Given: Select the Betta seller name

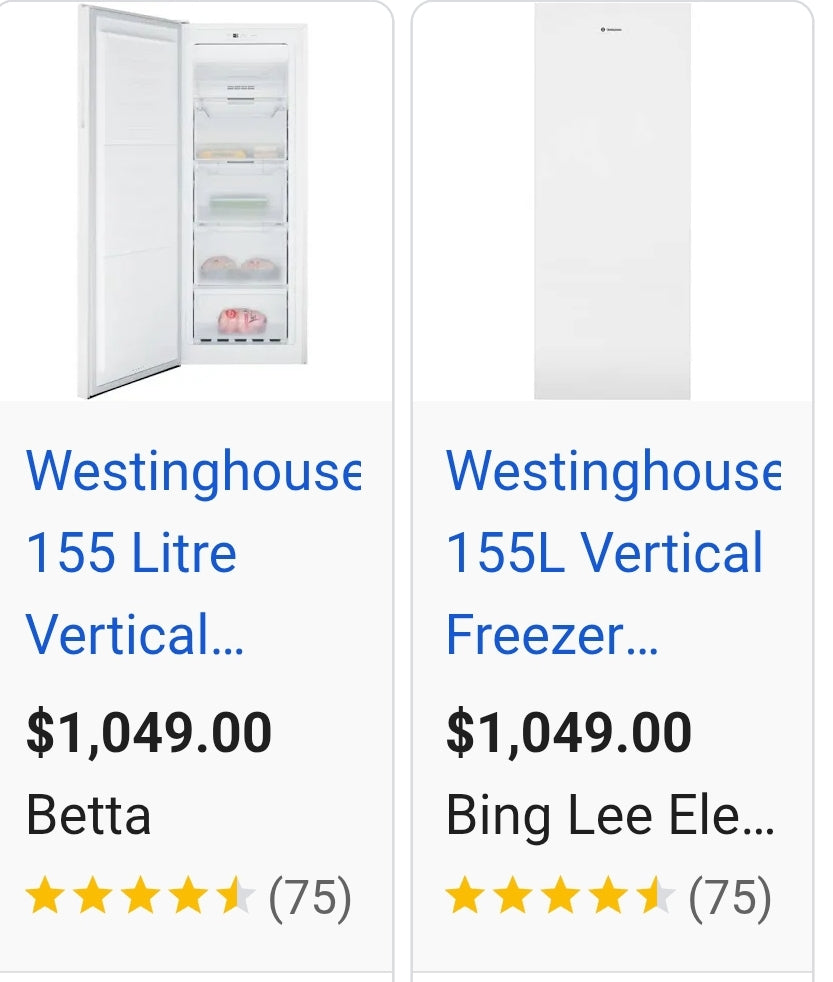Looking at the screenshot, I should (88, 815).
